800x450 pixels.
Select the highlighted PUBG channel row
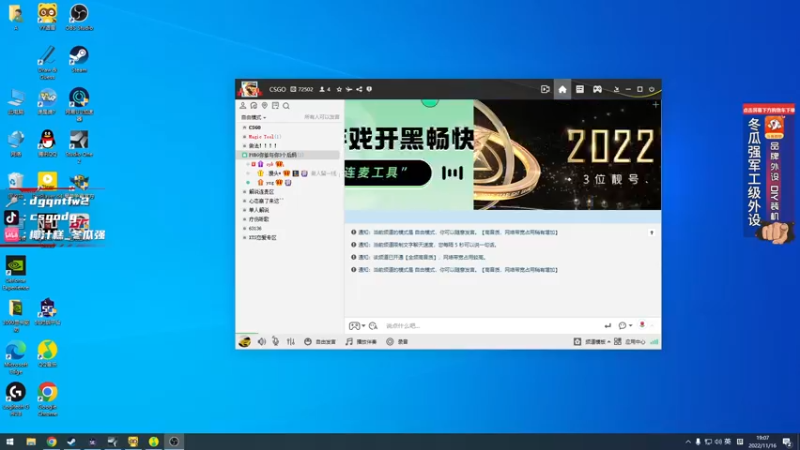point(289,155)
